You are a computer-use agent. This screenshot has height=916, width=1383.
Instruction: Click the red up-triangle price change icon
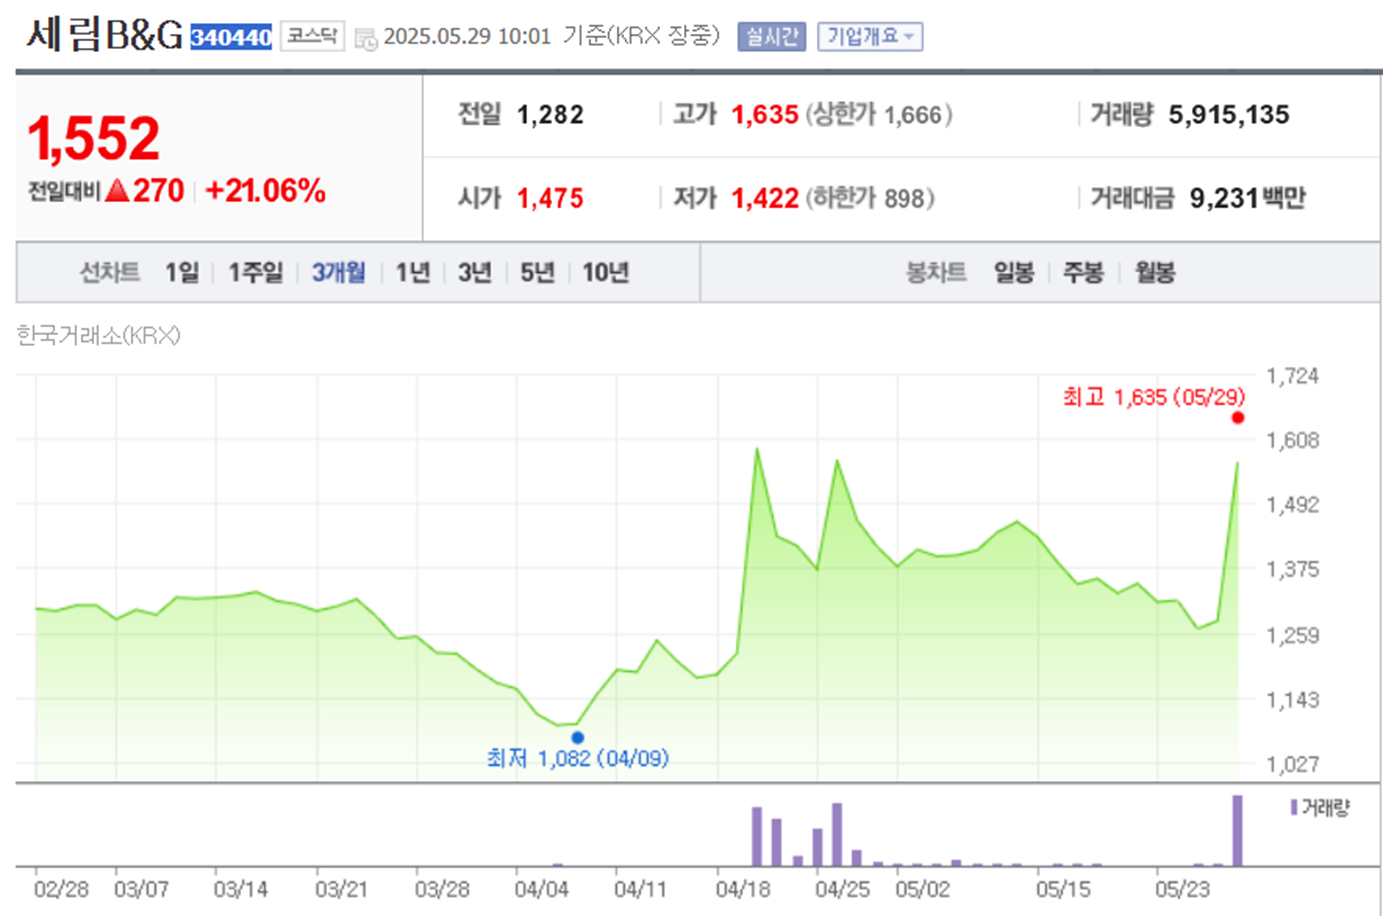pos(117,189)
